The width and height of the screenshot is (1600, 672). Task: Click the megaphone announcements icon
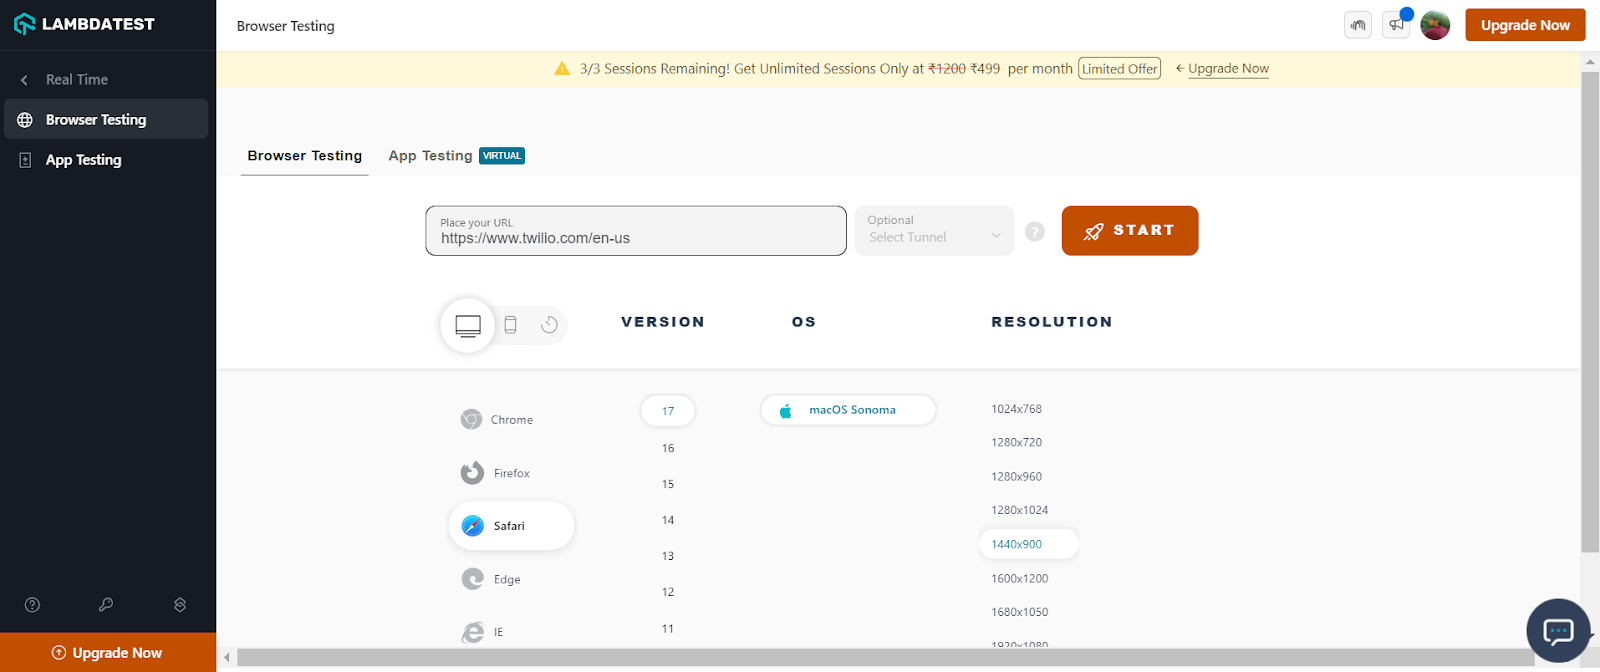coord(1396,25)
